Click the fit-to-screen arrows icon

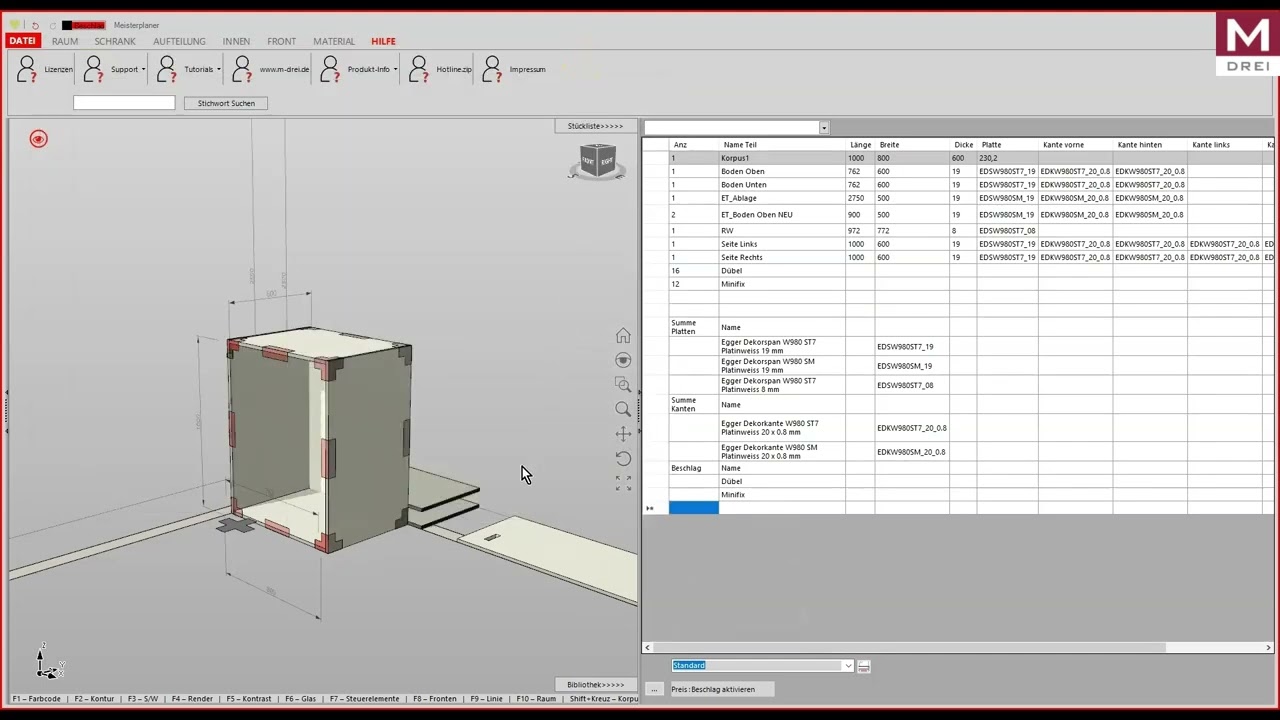pyautogui.click(x=623, y=483)
